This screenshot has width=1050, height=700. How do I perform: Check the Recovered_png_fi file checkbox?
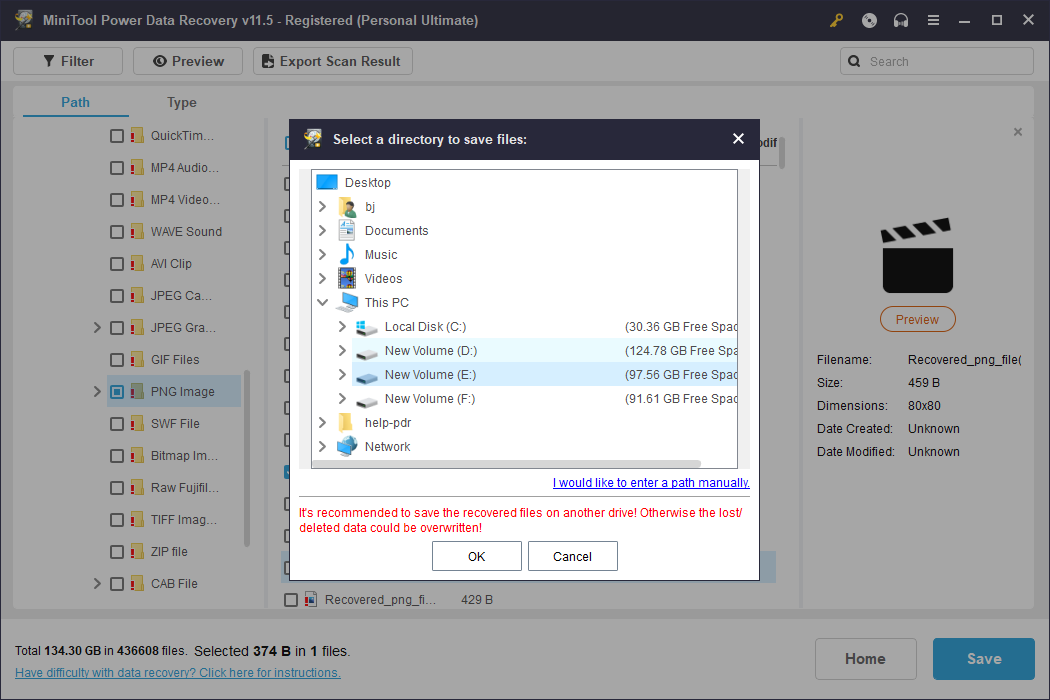pos(291,600)
